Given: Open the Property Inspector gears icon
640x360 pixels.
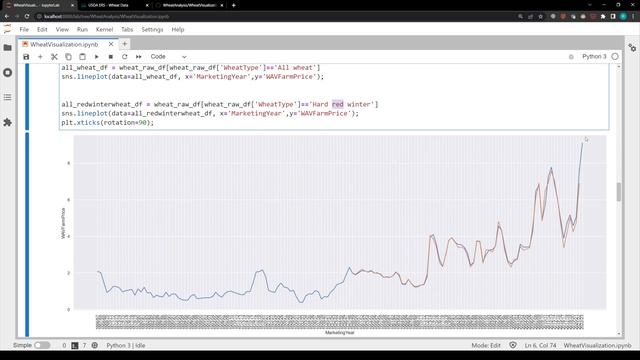Looking at the screenshot, I should coord(632,48).
